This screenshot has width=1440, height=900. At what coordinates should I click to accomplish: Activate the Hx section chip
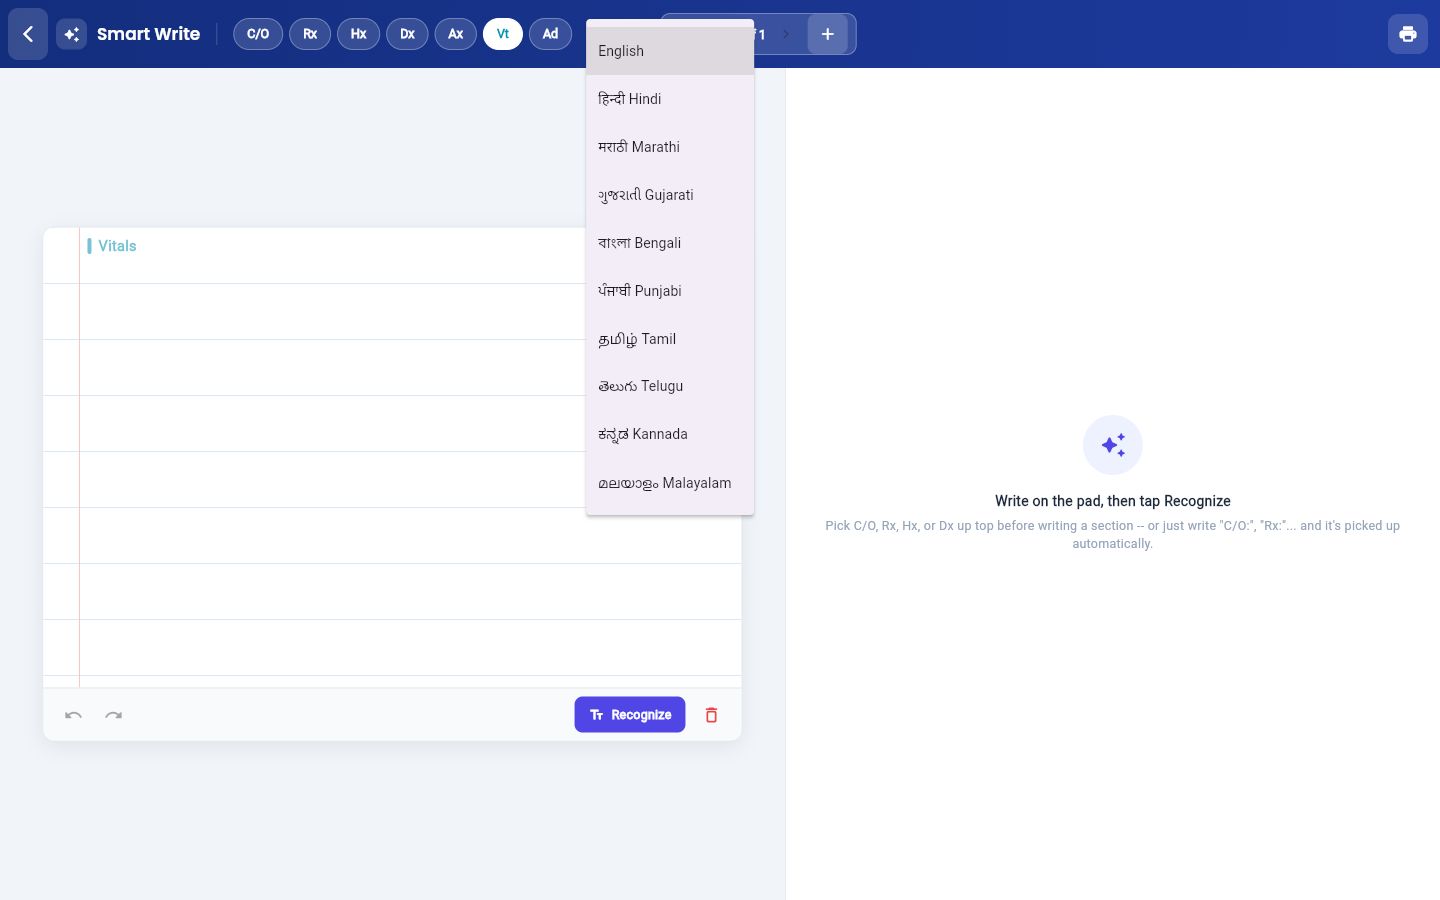358,34
